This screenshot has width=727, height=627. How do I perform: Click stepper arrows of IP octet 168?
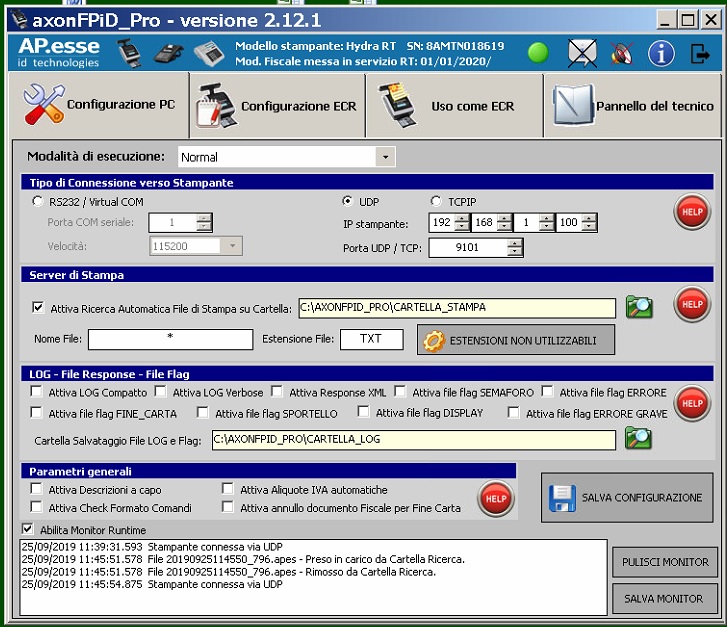(x=504, y=223)
